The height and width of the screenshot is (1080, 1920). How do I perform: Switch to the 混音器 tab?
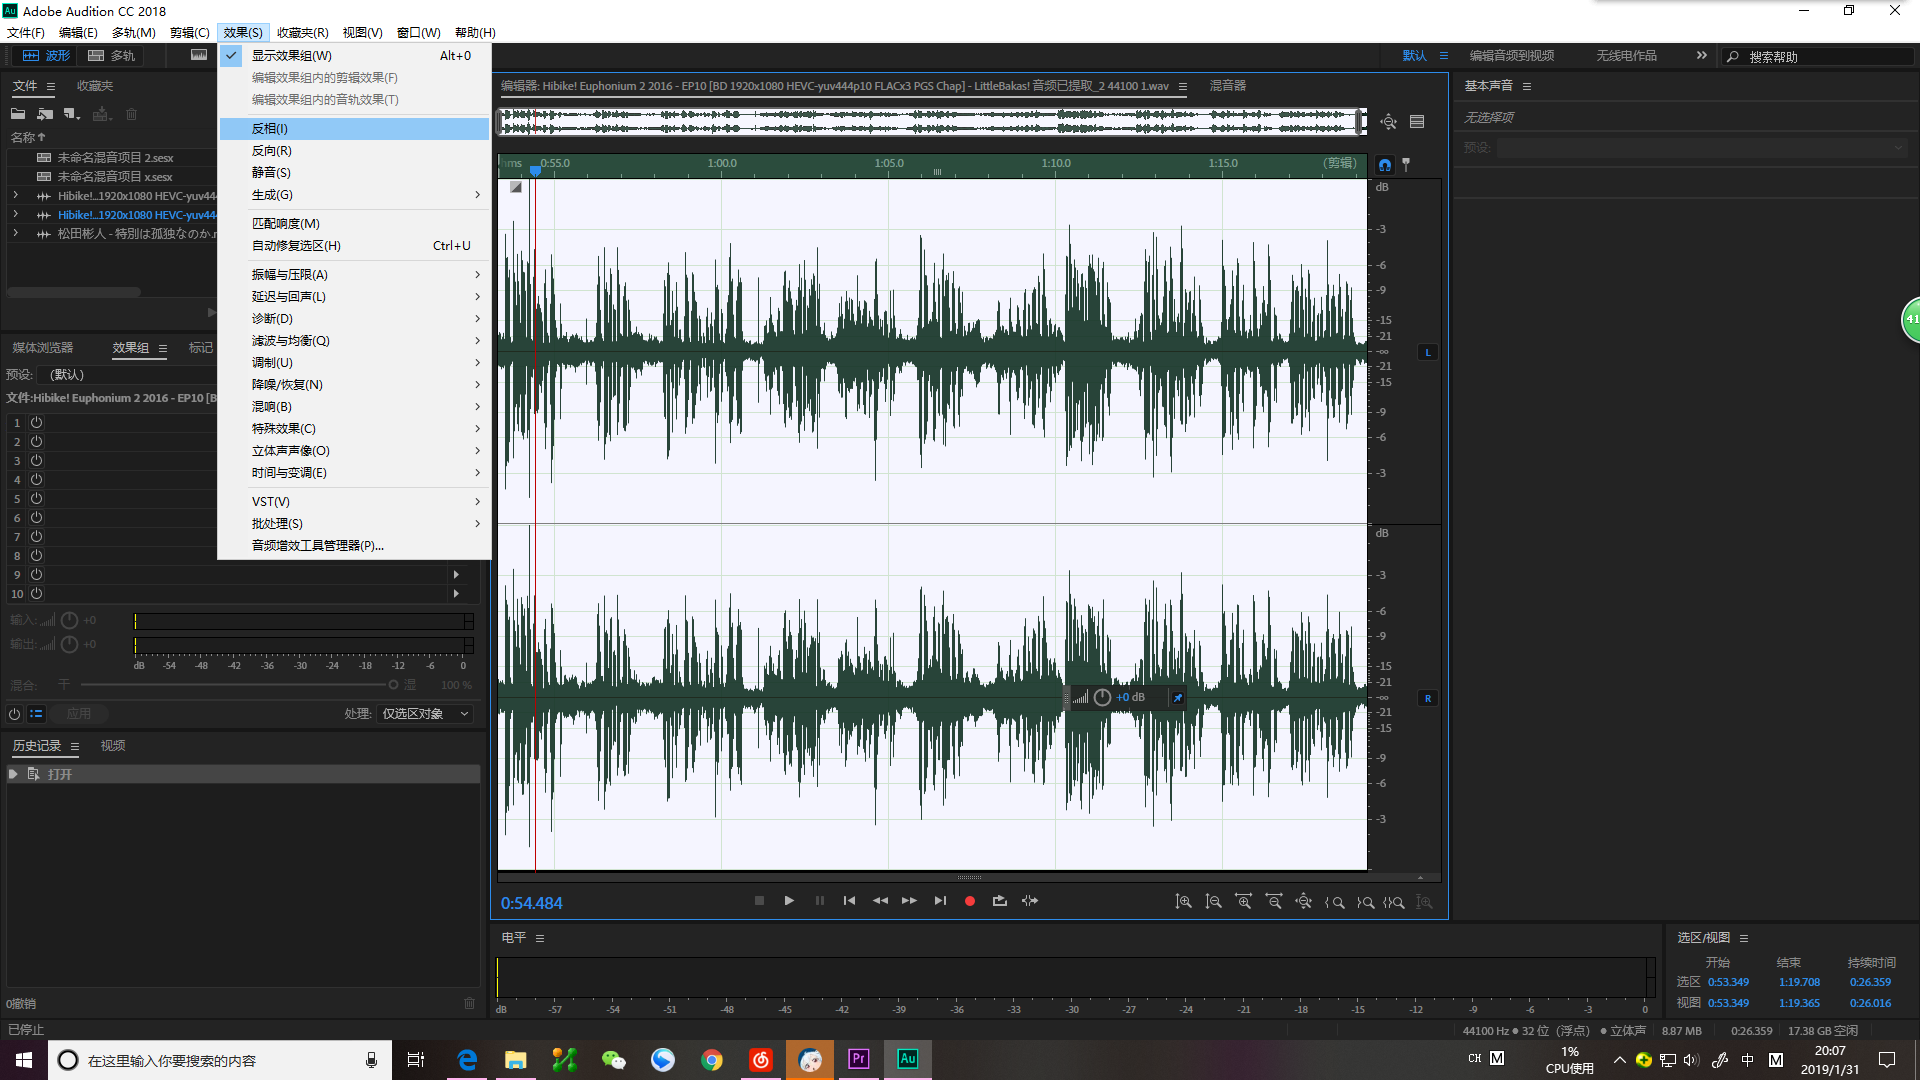[x=1227, y=86]
